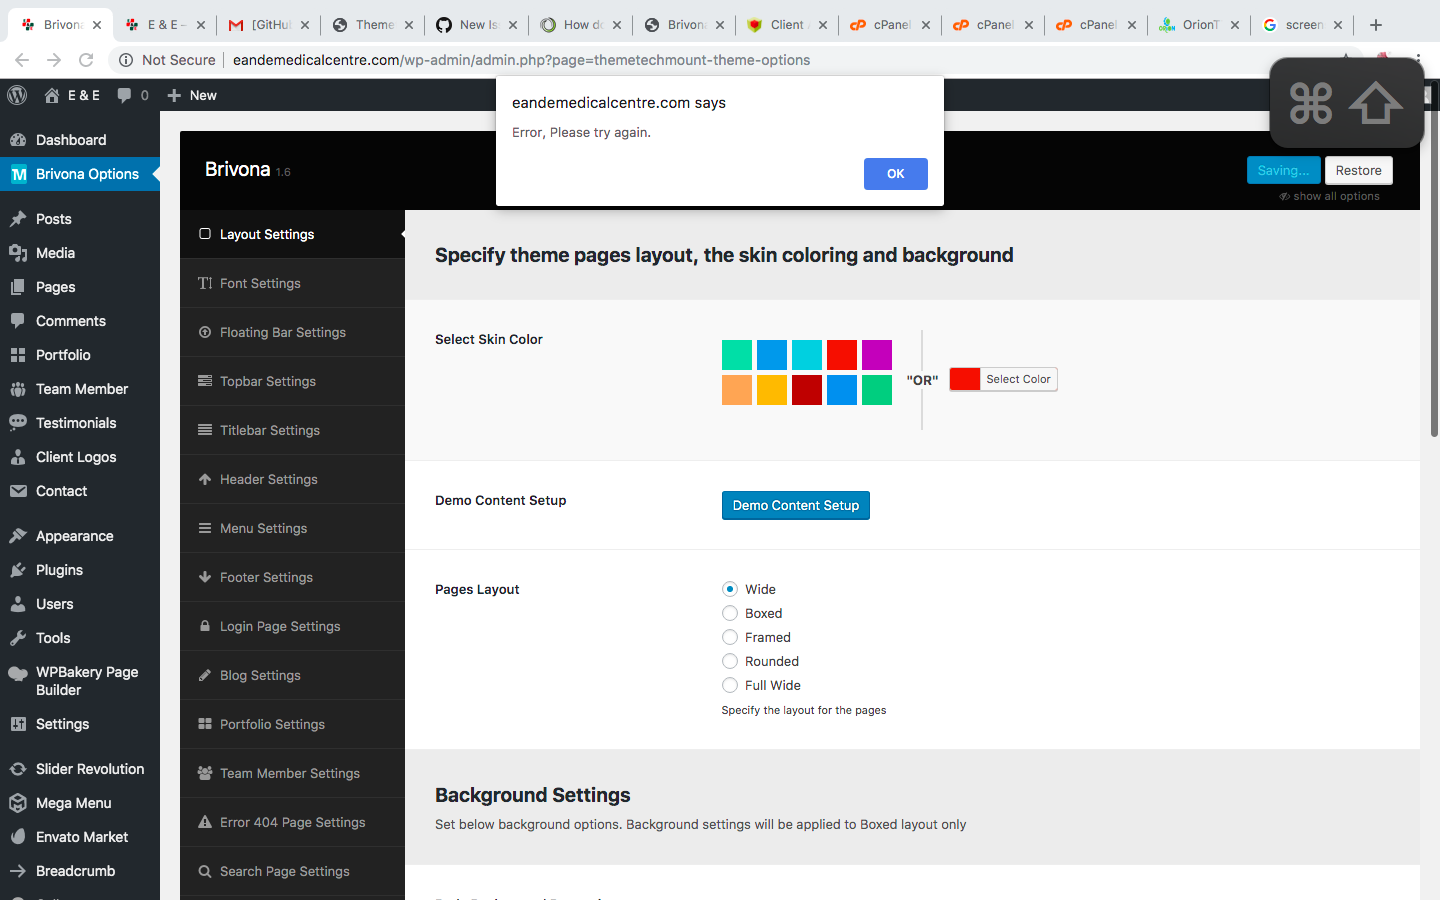Click the Users icon in sidebar
Viewport: 1440px width, 900px height.
(18, 604)
